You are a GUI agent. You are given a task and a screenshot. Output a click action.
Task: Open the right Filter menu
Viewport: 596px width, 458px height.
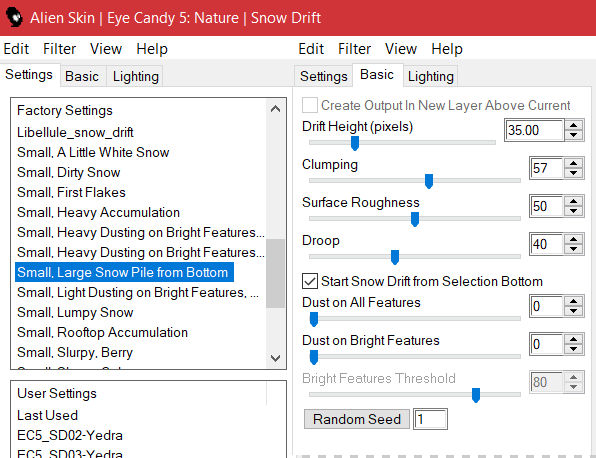[354, 49]
